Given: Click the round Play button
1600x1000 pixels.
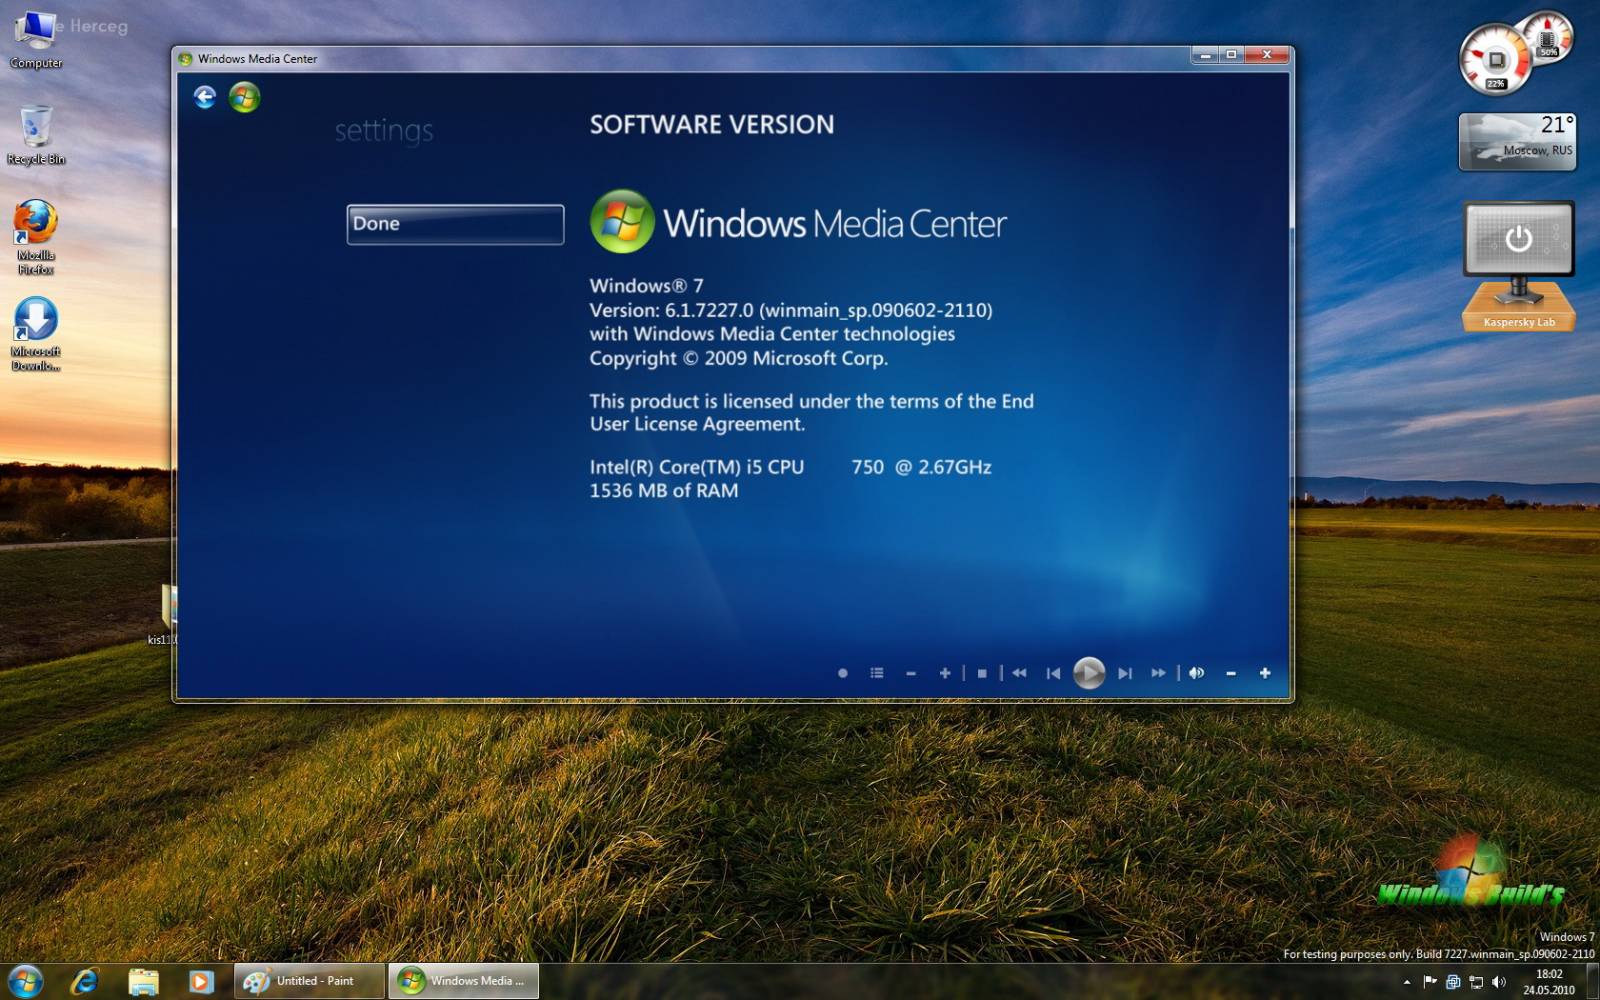Looking at the screenshot, I should click(1089, 673).
